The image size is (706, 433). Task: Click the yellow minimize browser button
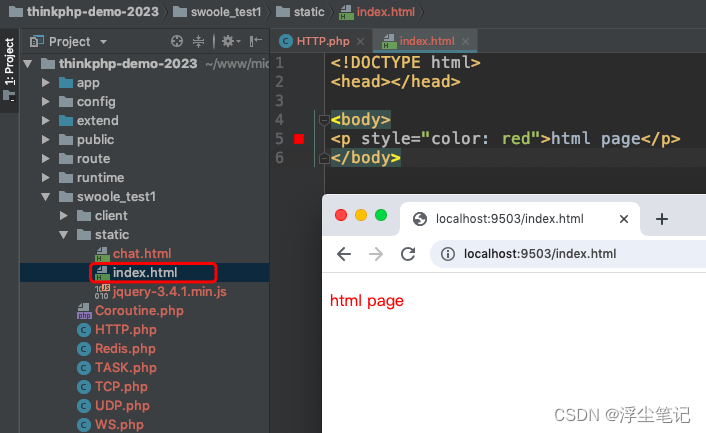click(361, 215)
